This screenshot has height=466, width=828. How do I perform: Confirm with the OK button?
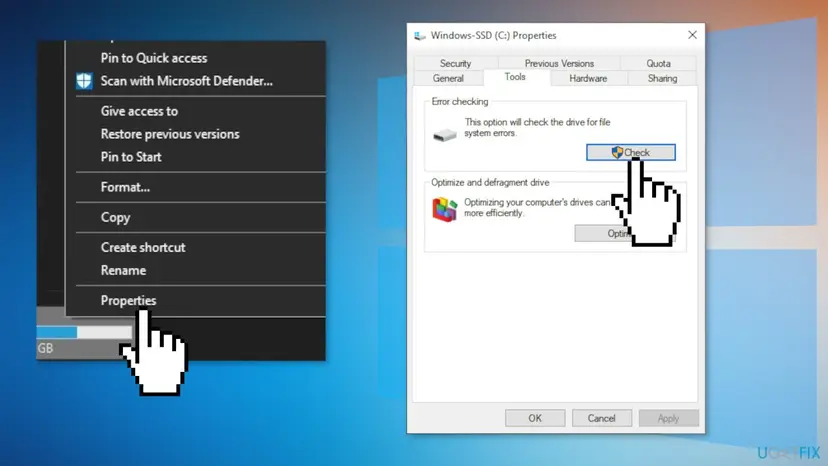[x=535, y=418]
